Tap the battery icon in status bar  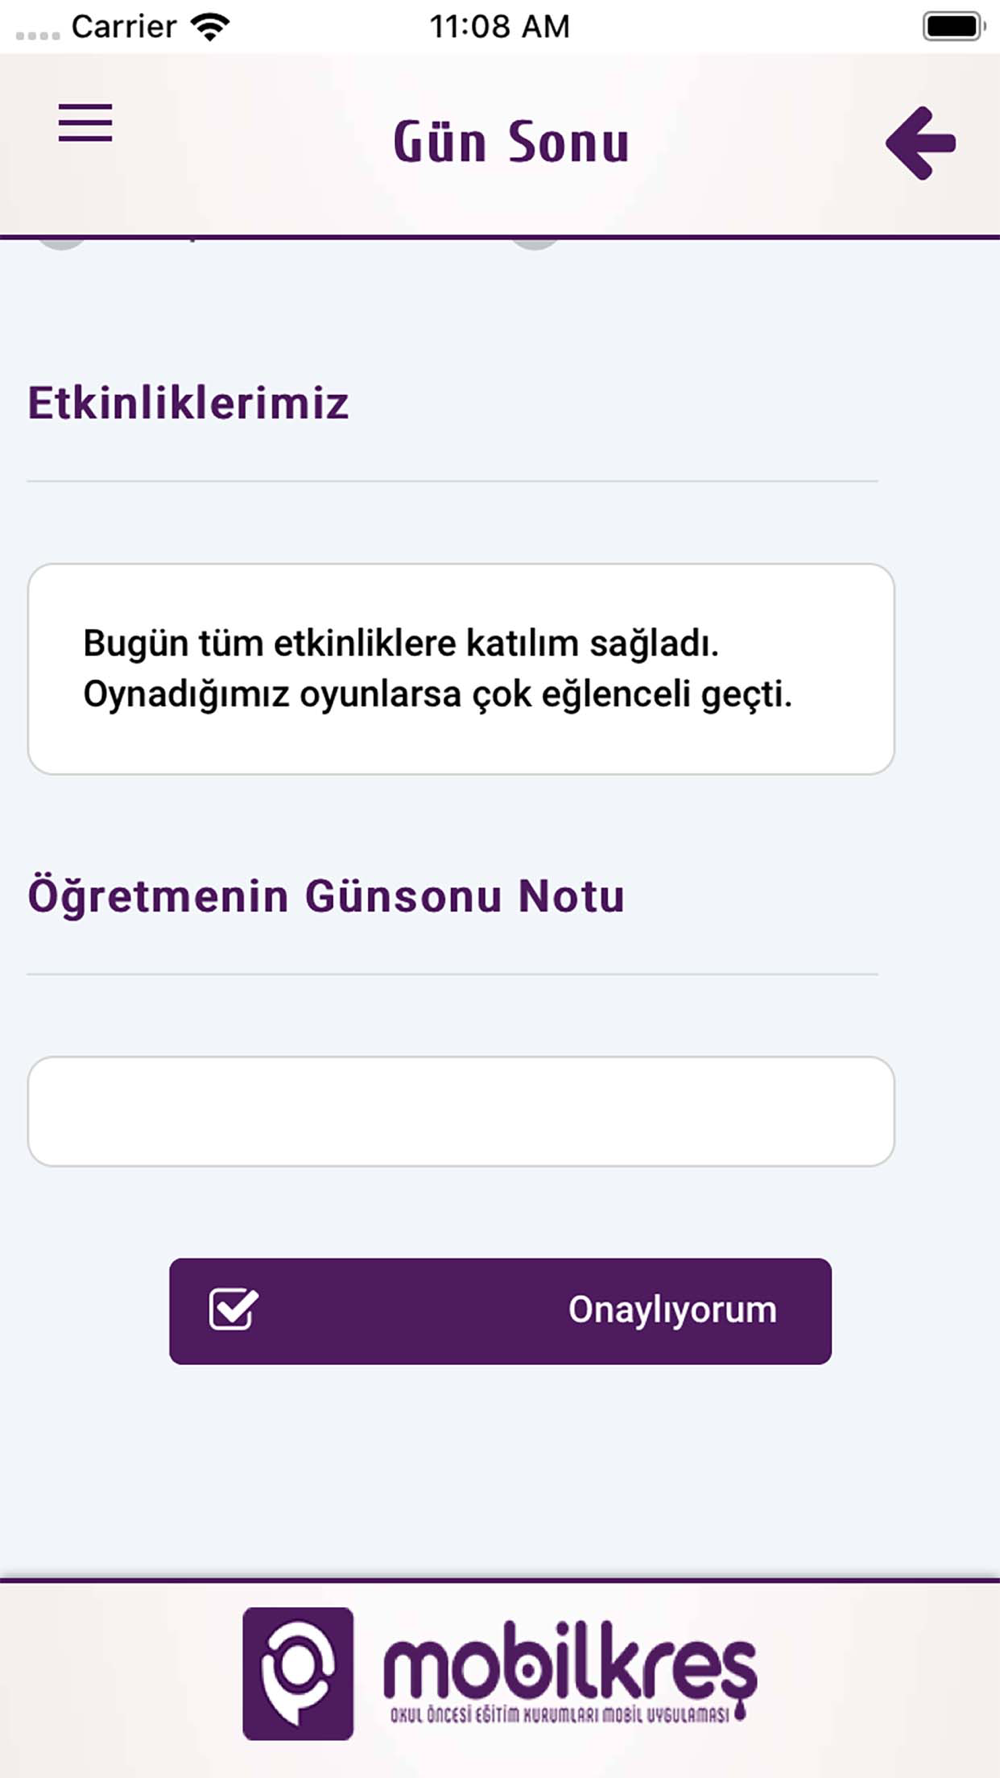[954, 27]
